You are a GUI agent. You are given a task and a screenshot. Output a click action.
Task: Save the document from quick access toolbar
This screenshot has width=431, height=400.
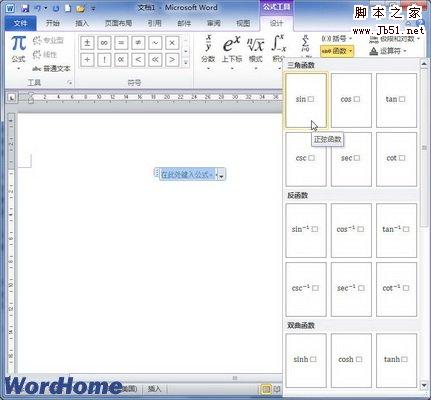tap(25, 8)
